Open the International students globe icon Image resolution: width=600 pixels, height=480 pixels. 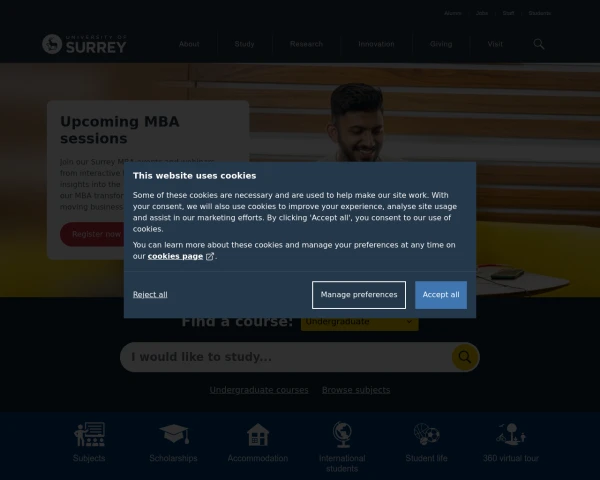coord(342,434)
